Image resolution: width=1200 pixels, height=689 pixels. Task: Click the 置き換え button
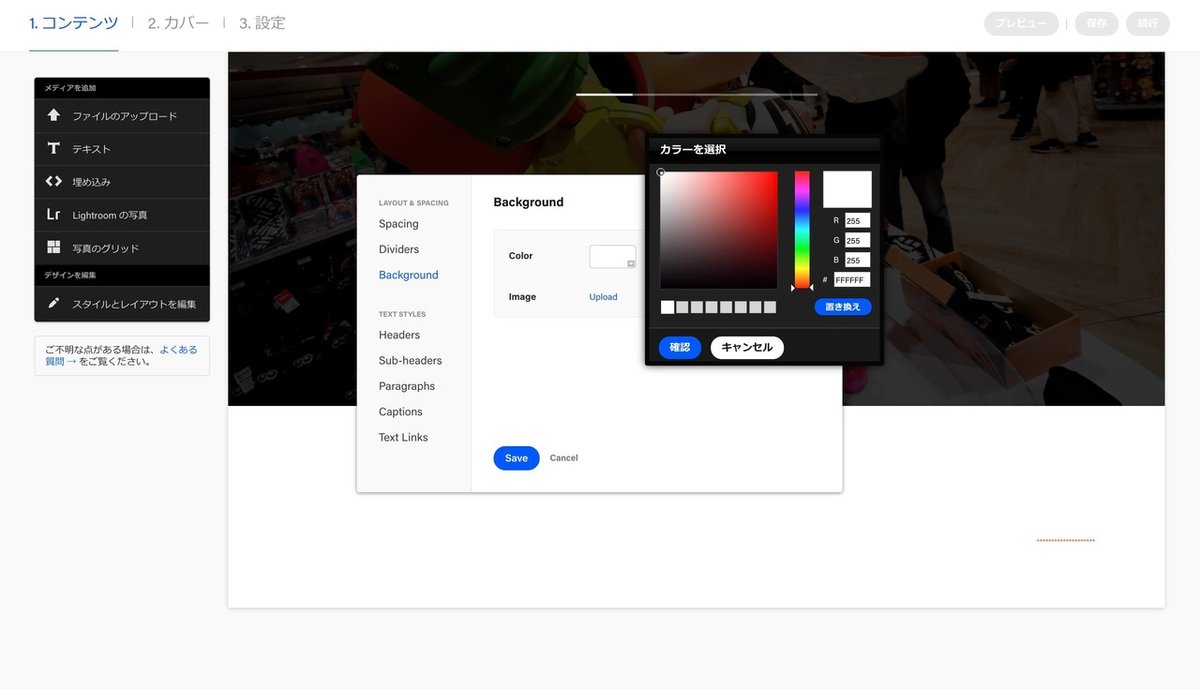point(843,307)
